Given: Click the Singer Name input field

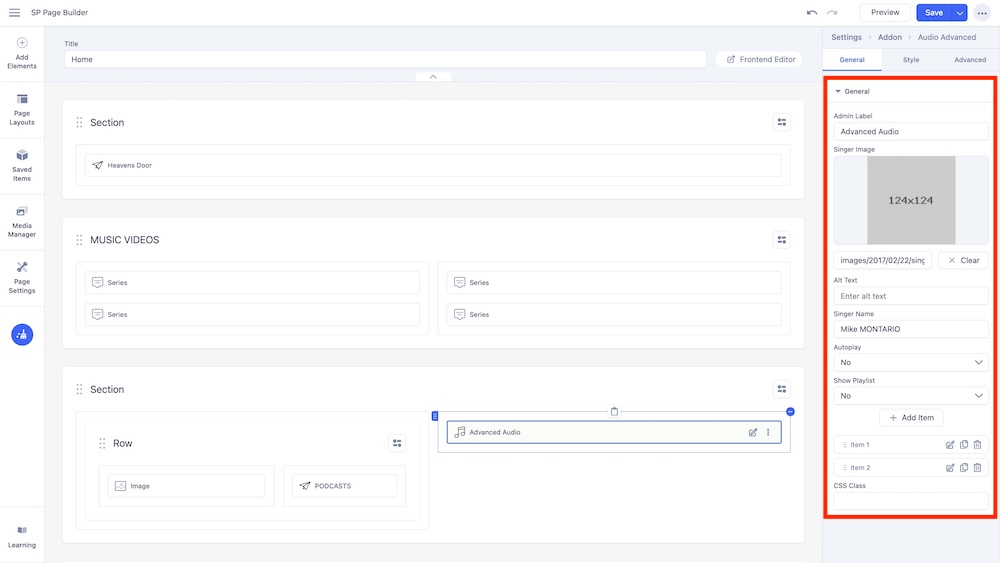Looking at the screenshot, I should (910, 329).
